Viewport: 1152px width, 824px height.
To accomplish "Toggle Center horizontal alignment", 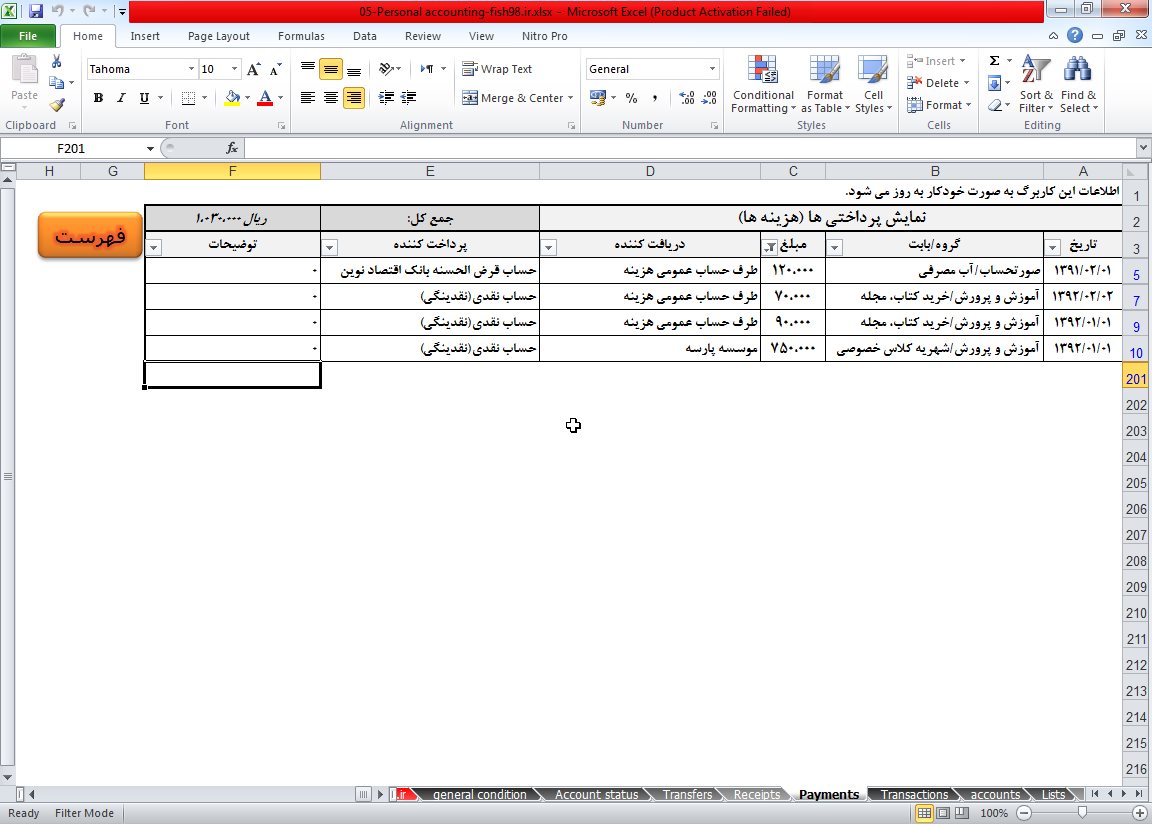I will [x=331, y=98].
